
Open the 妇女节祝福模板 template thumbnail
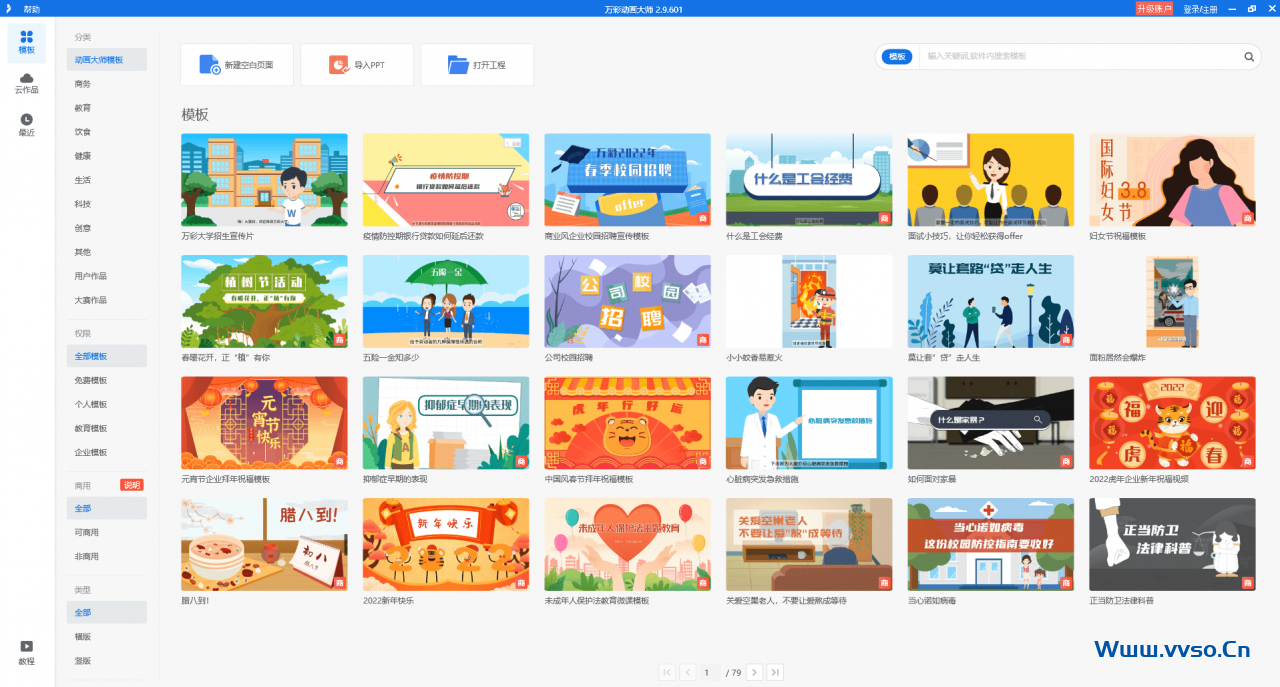coord(1172,180)
